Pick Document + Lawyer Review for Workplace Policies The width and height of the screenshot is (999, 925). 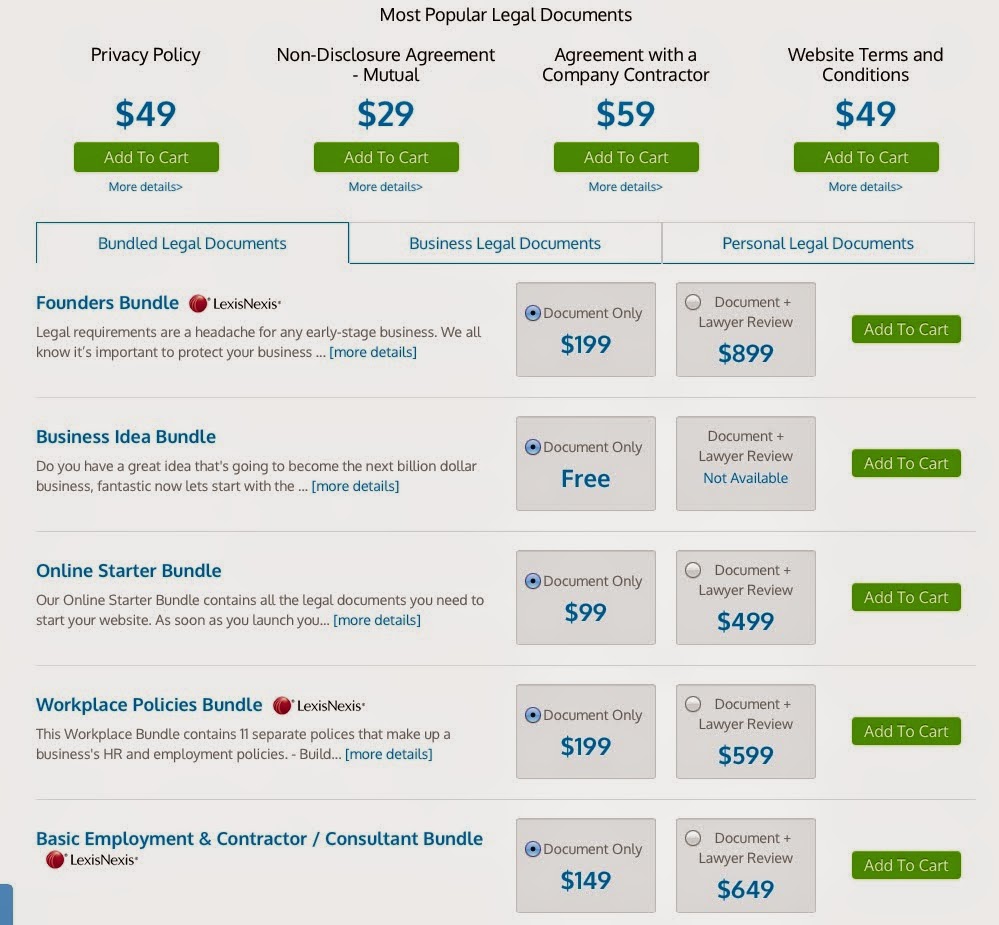click(x=693, y=704)
